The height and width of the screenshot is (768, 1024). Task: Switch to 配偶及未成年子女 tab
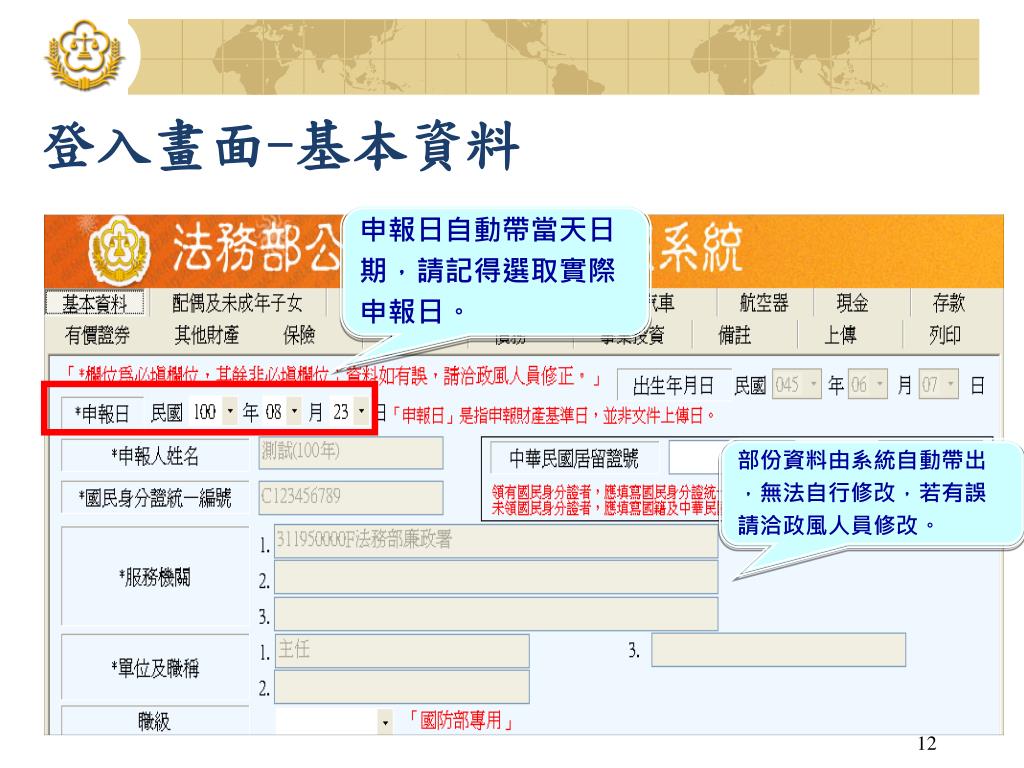tap(237, 303)
